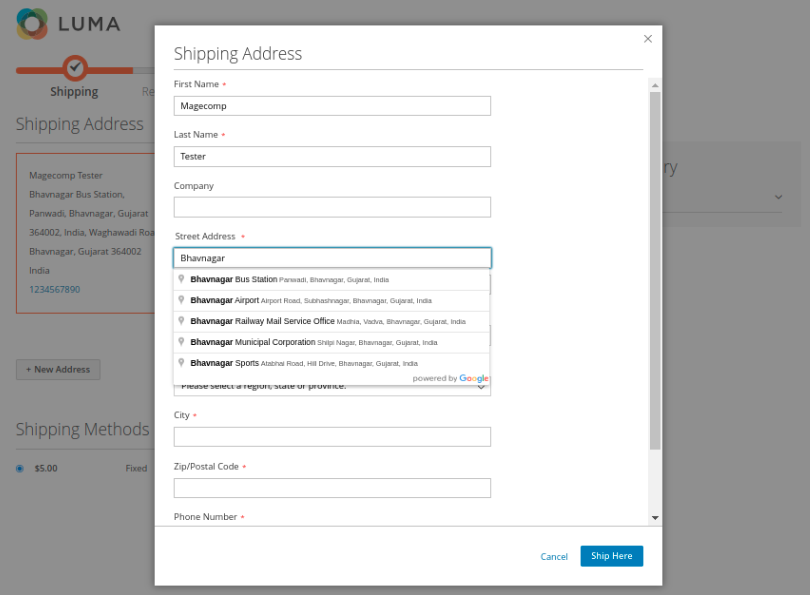Choose Bhavnagar Municipal Corporation suggestion
This screenshot has width=810, height=595.
pos(332,342)
